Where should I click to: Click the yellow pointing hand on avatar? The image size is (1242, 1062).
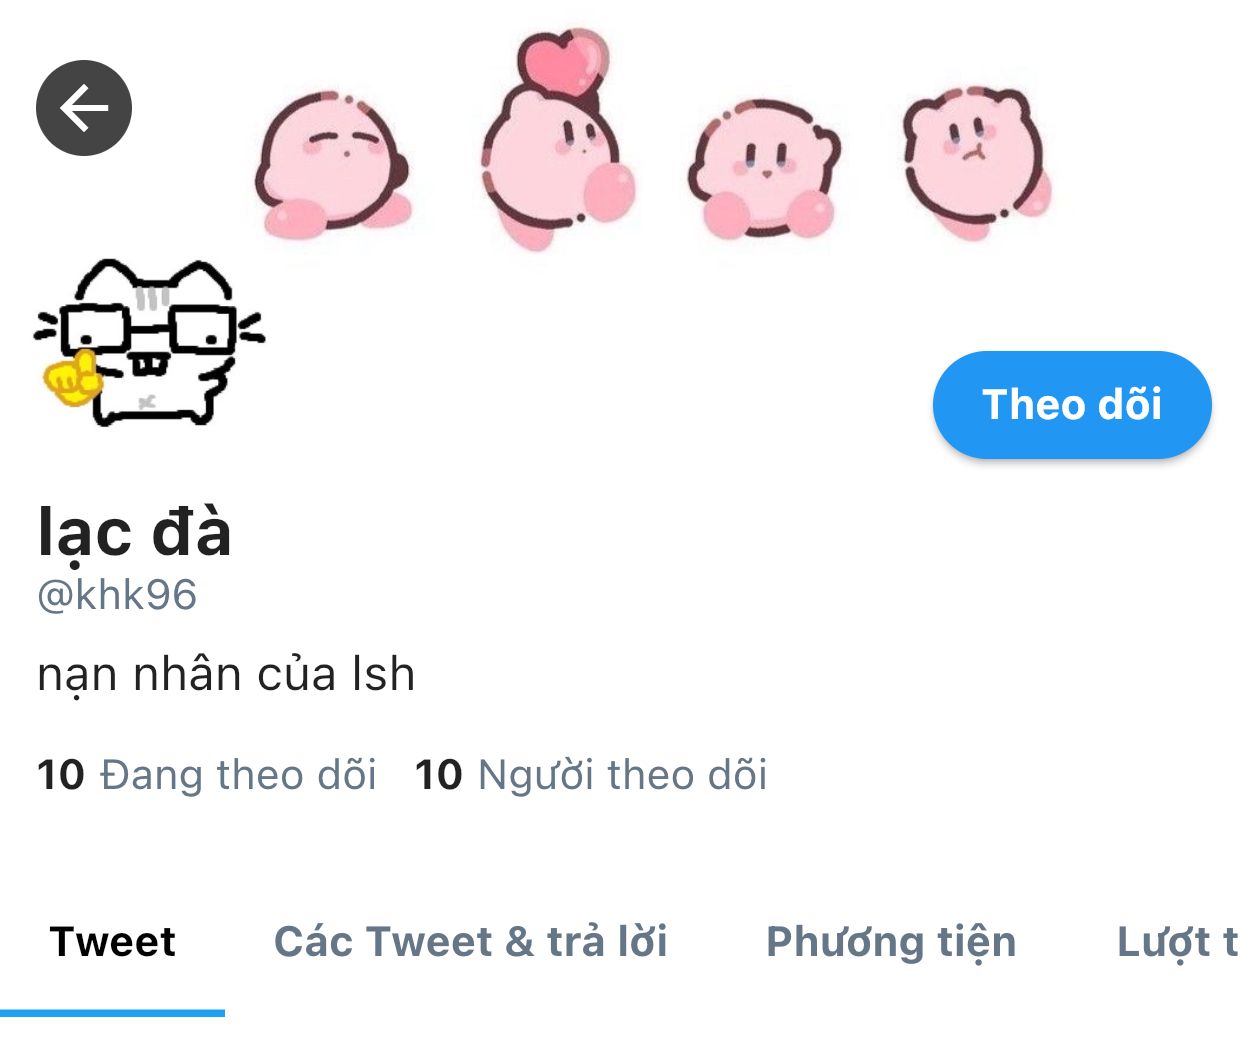click(72, 380)
